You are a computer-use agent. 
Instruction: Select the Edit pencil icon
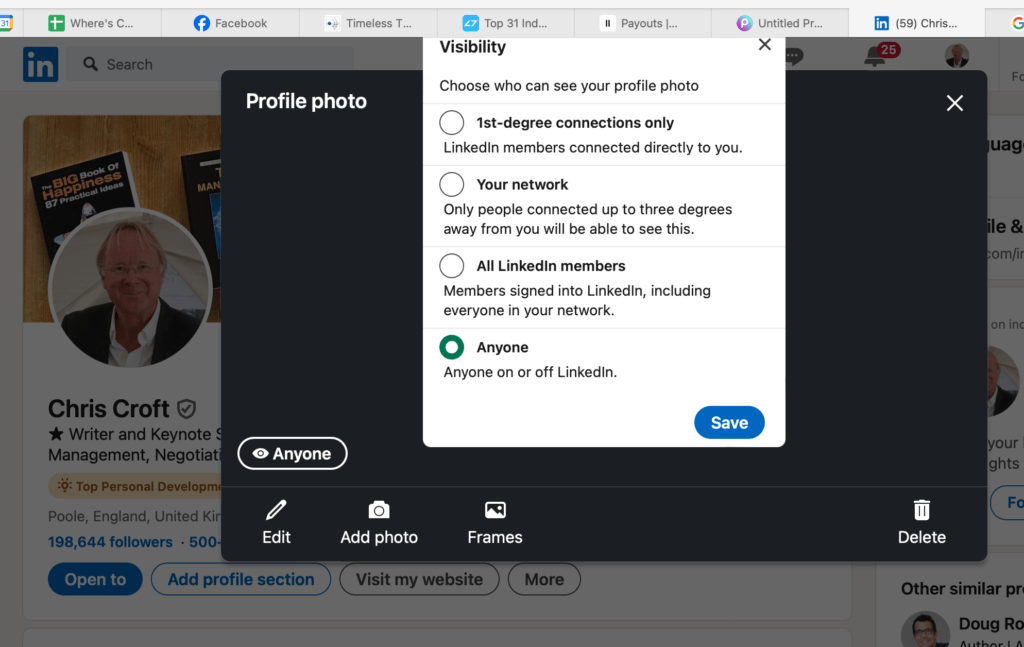(276, 521)
